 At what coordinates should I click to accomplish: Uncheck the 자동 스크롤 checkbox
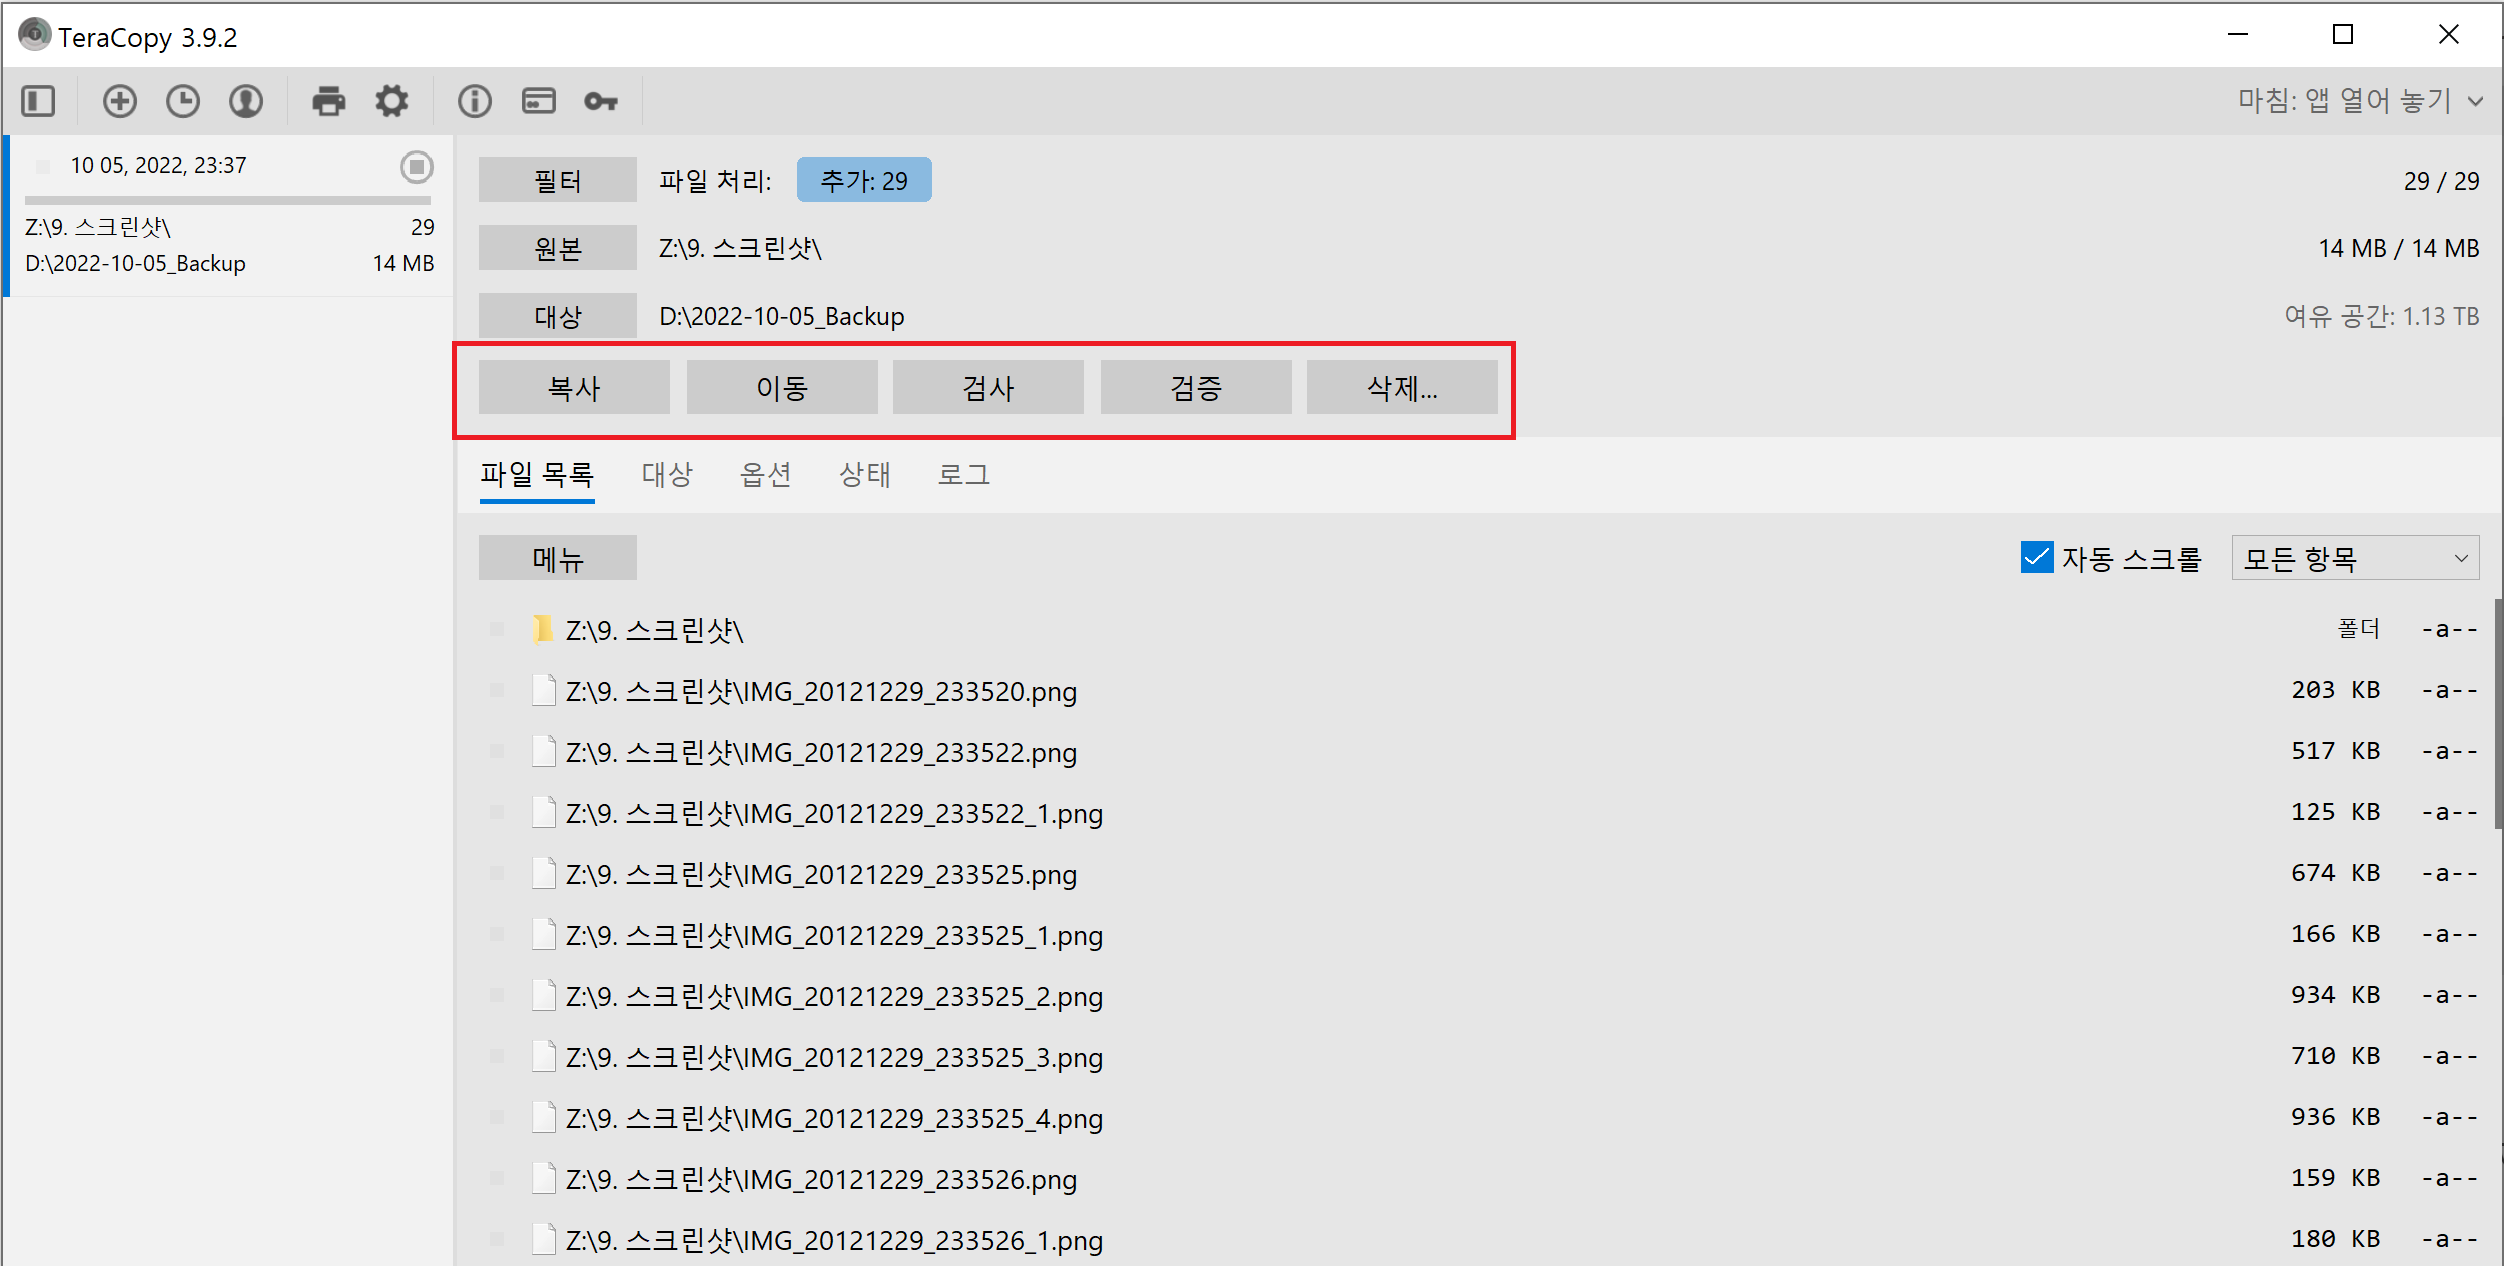[2037, 558]
